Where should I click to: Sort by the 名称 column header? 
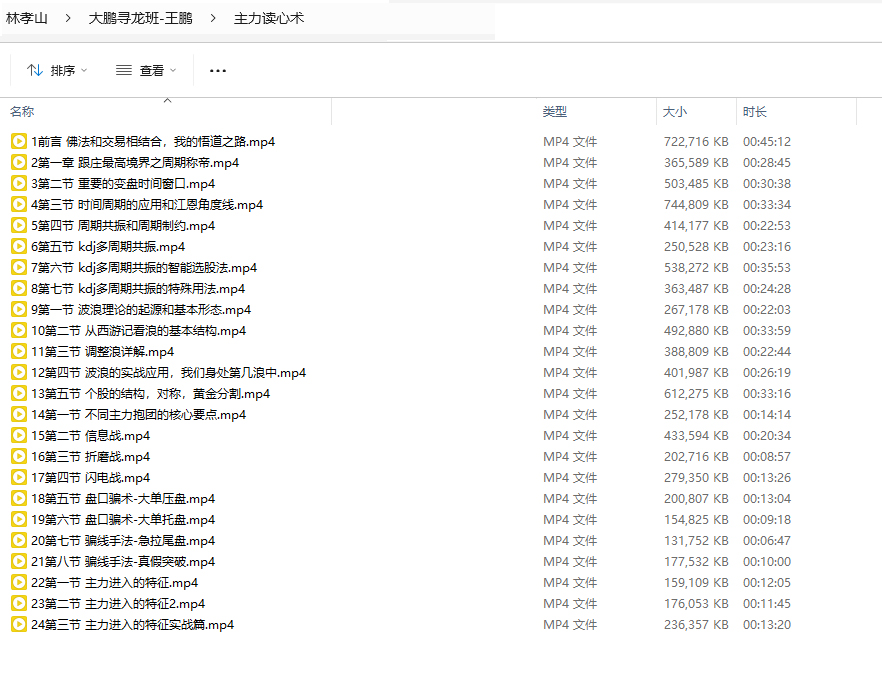(22, 112)
